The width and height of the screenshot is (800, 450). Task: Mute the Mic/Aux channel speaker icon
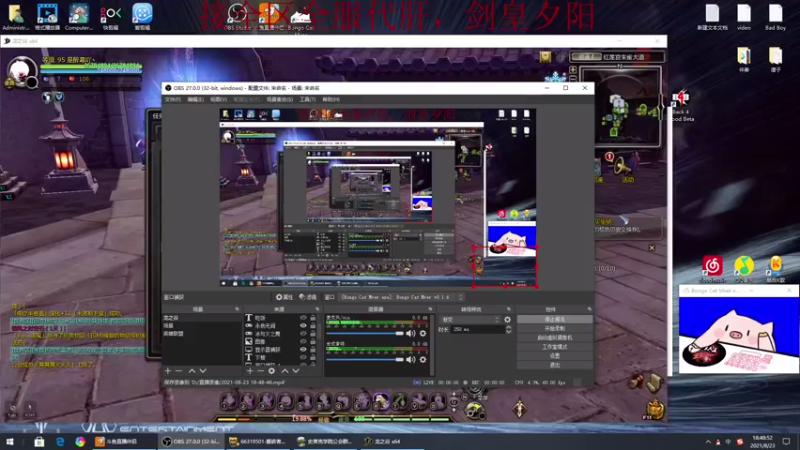click(x=411, y=333)
